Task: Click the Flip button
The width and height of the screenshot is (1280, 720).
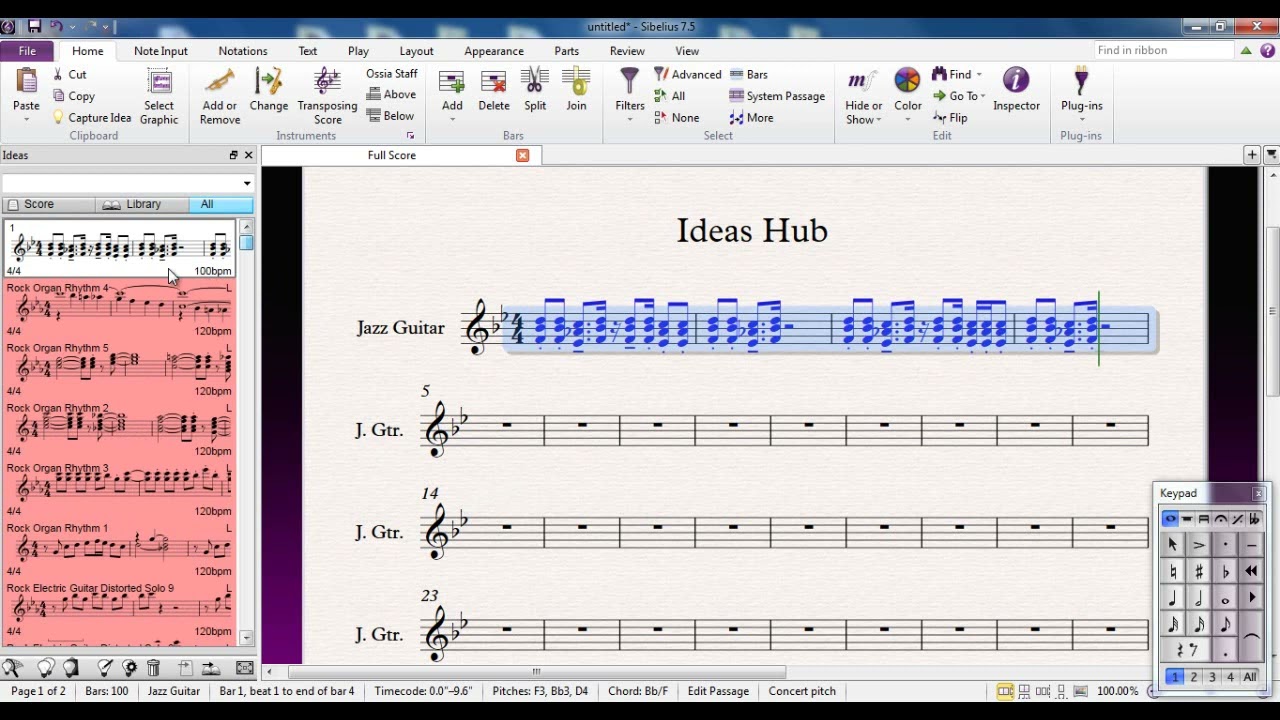Action: pos(950,117)
